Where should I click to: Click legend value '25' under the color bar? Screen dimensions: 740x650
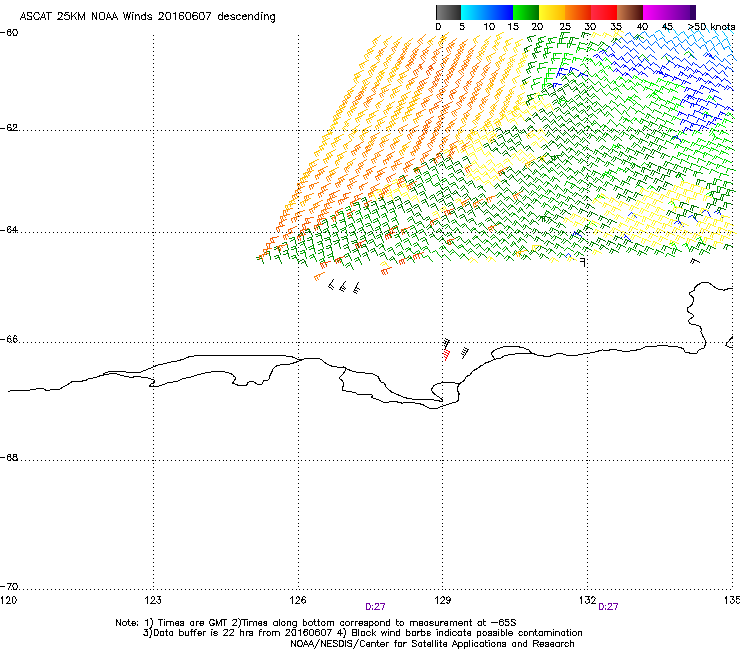[565, 27]
